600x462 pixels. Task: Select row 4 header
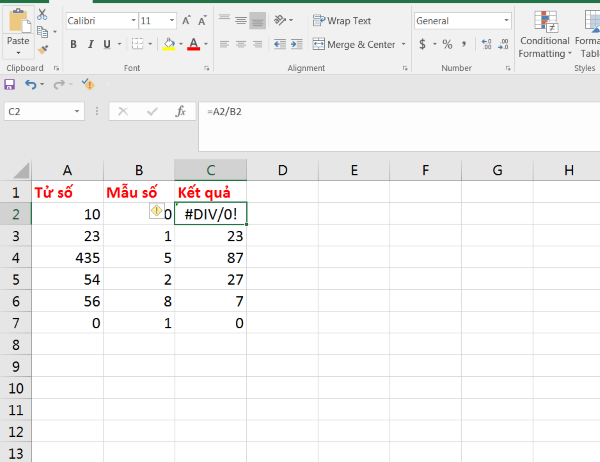[x=15, y=257]
